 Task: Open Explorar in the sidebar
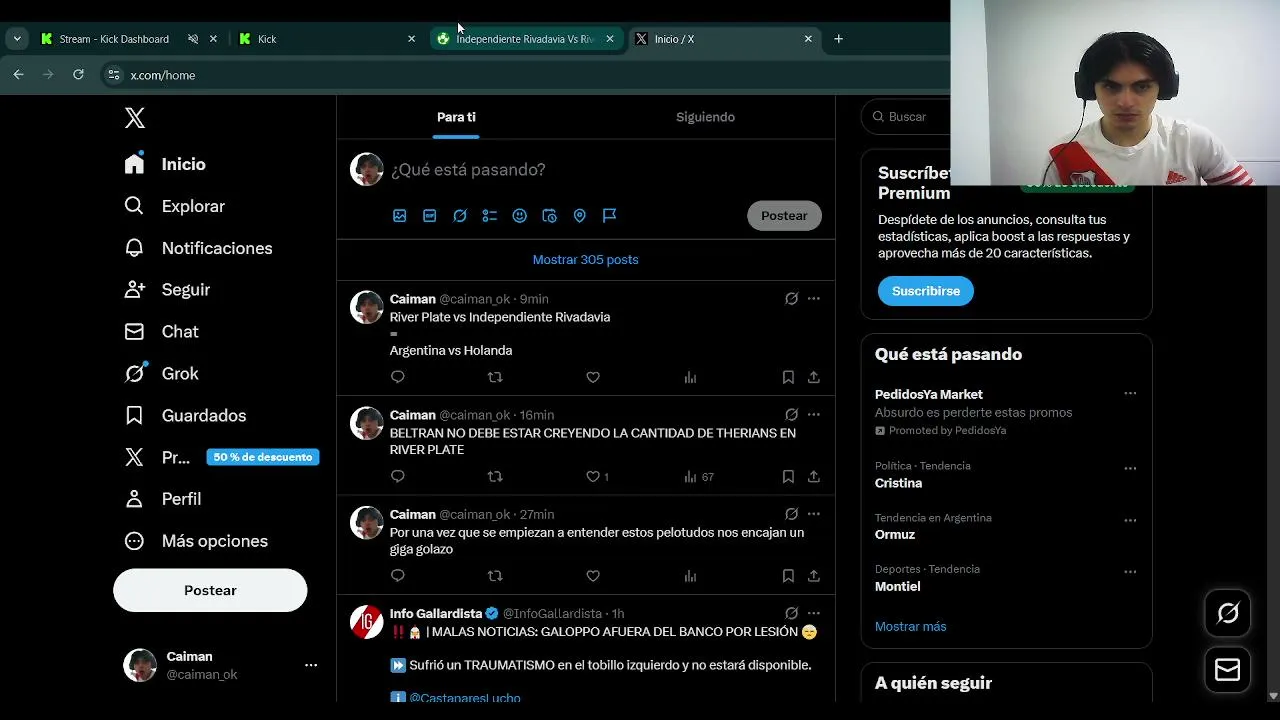pyautogui.click(x=174, y=206)
